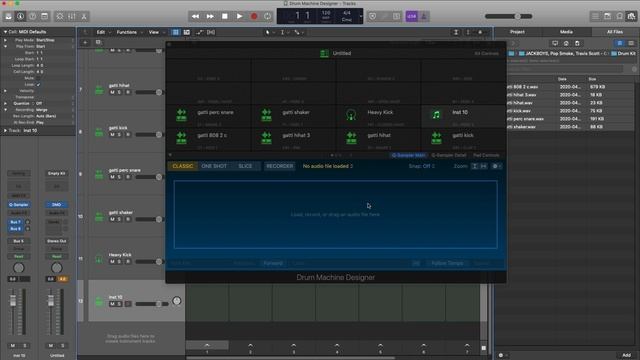Select the gatti hihat 3 pad
The height and width of the screenshot is (360, 640).
coord(293,139)
